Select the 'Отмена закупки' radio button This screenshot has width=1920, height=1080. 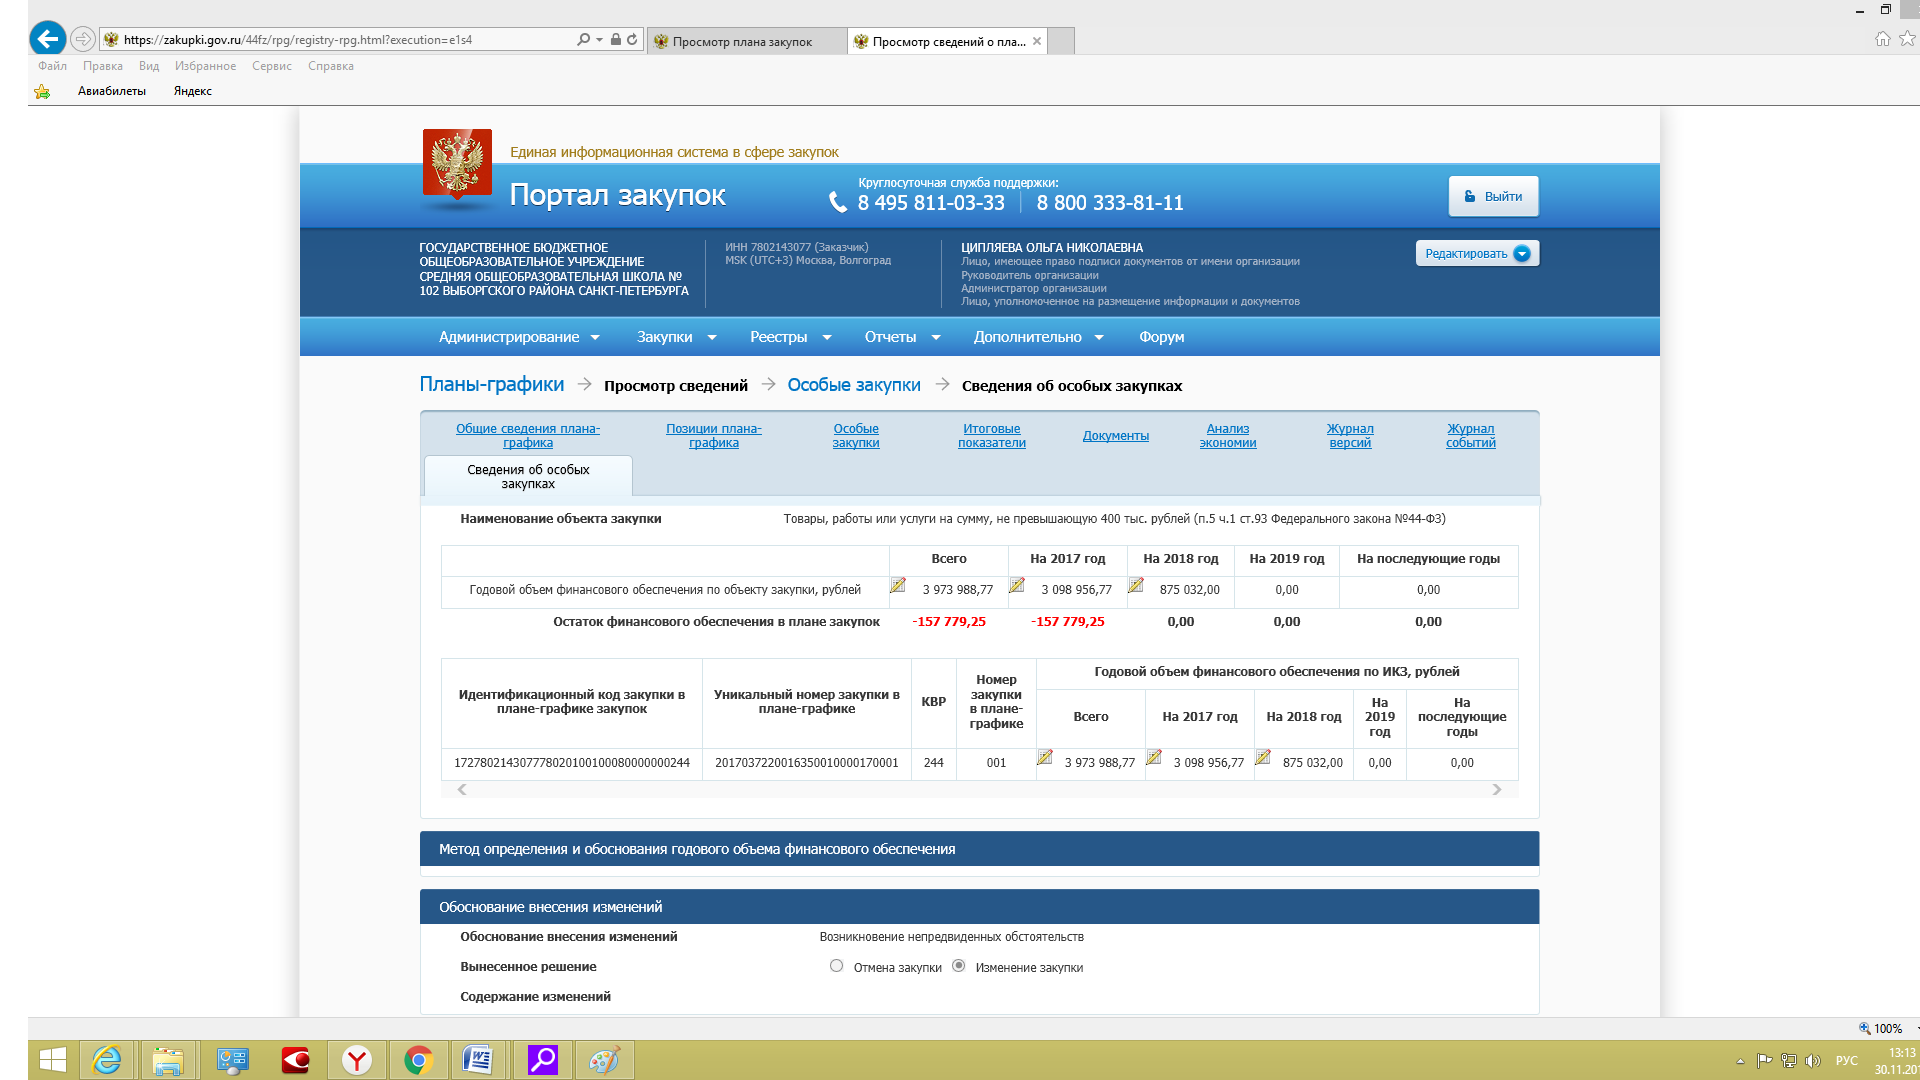[836, 966]
